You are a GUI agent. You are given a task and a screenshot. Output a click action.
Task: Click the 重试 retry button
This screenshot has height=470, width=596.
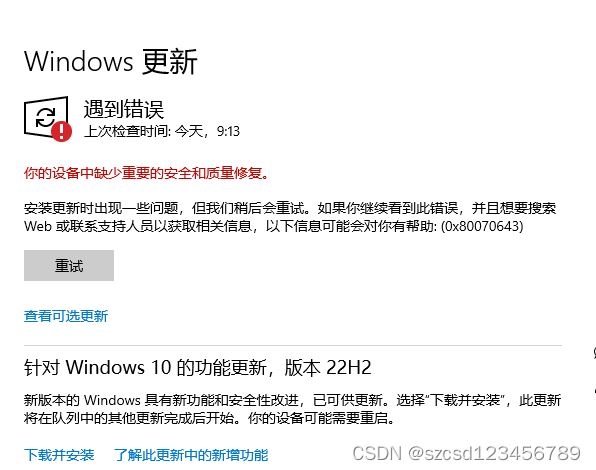(69, 266)
